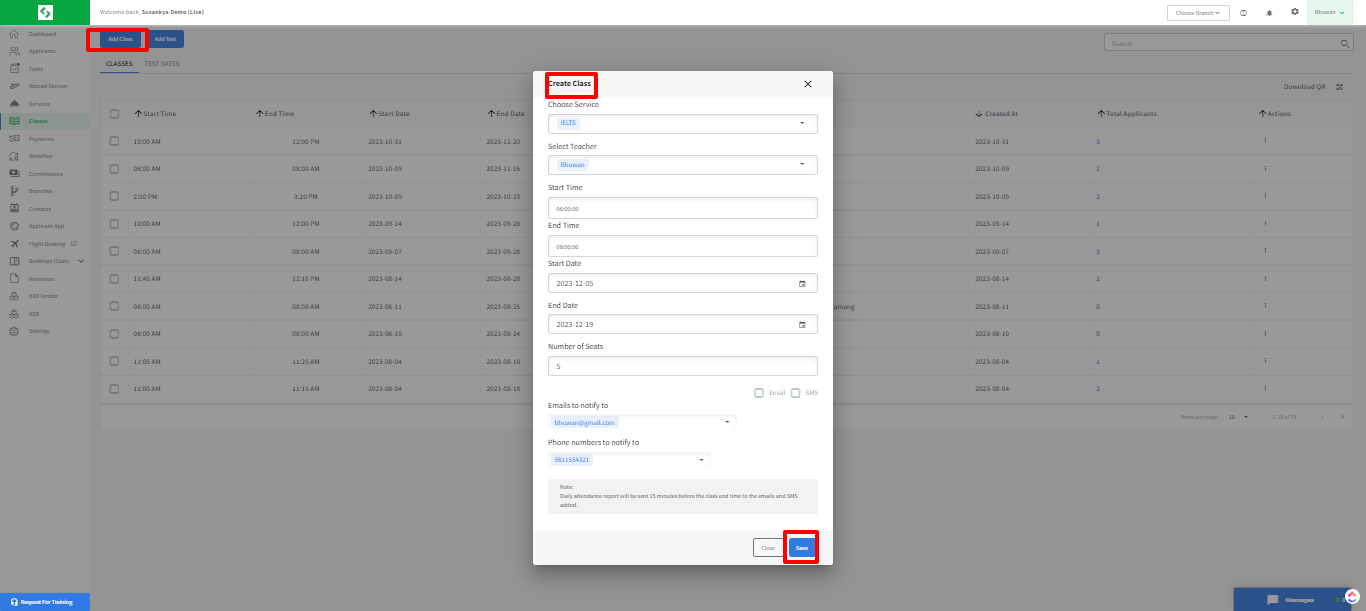
Task: Click the calendar icon in End Date field
Action: click(802, 325)
